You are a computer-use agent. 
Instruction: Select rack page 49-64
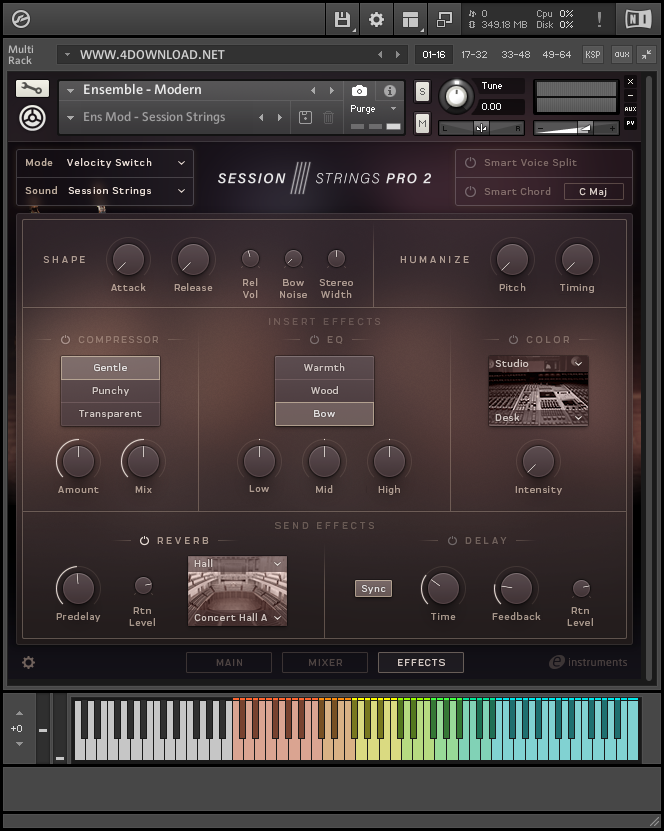[556, 55]
